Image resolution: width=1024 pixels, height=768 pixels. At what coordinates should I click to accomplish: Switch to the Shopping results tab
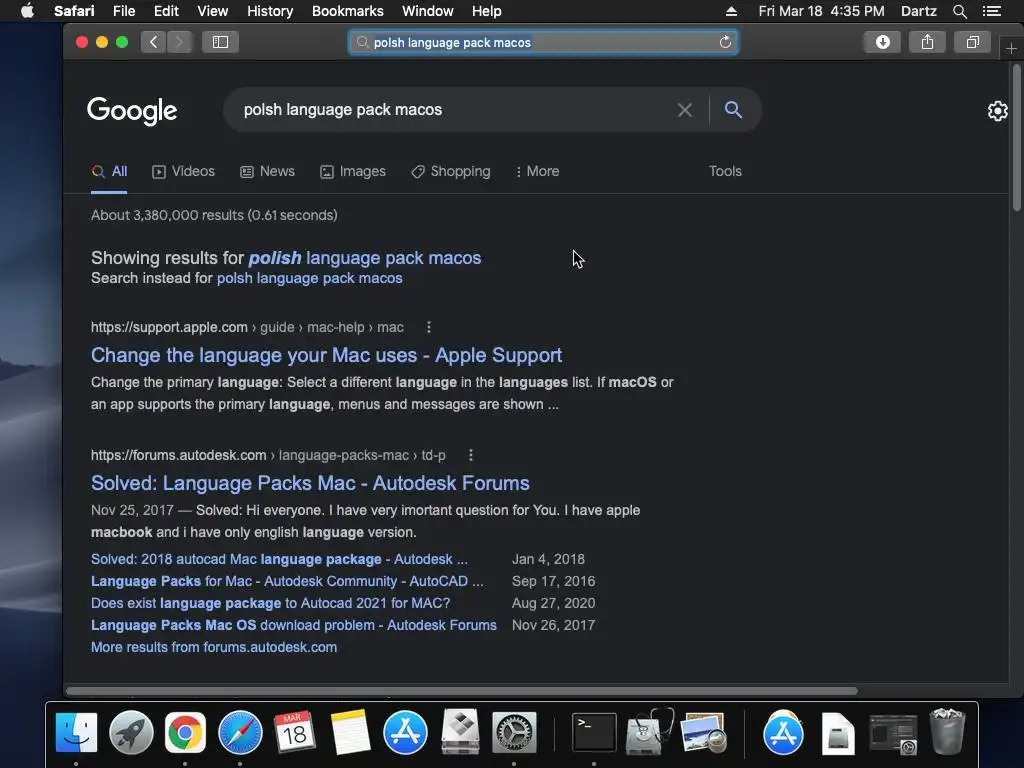(x=451, y=172)
